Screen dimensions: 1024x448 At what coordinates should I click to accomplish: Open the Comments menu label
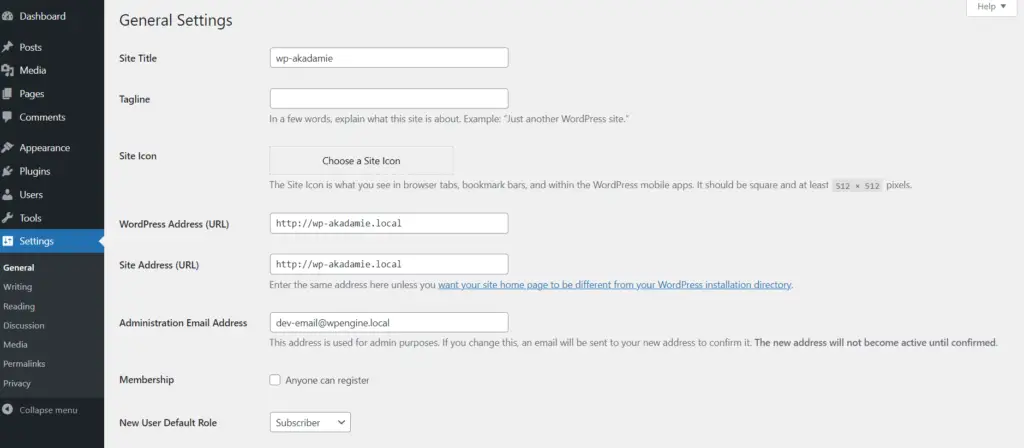pyautogui.click(x=42, y=118)
